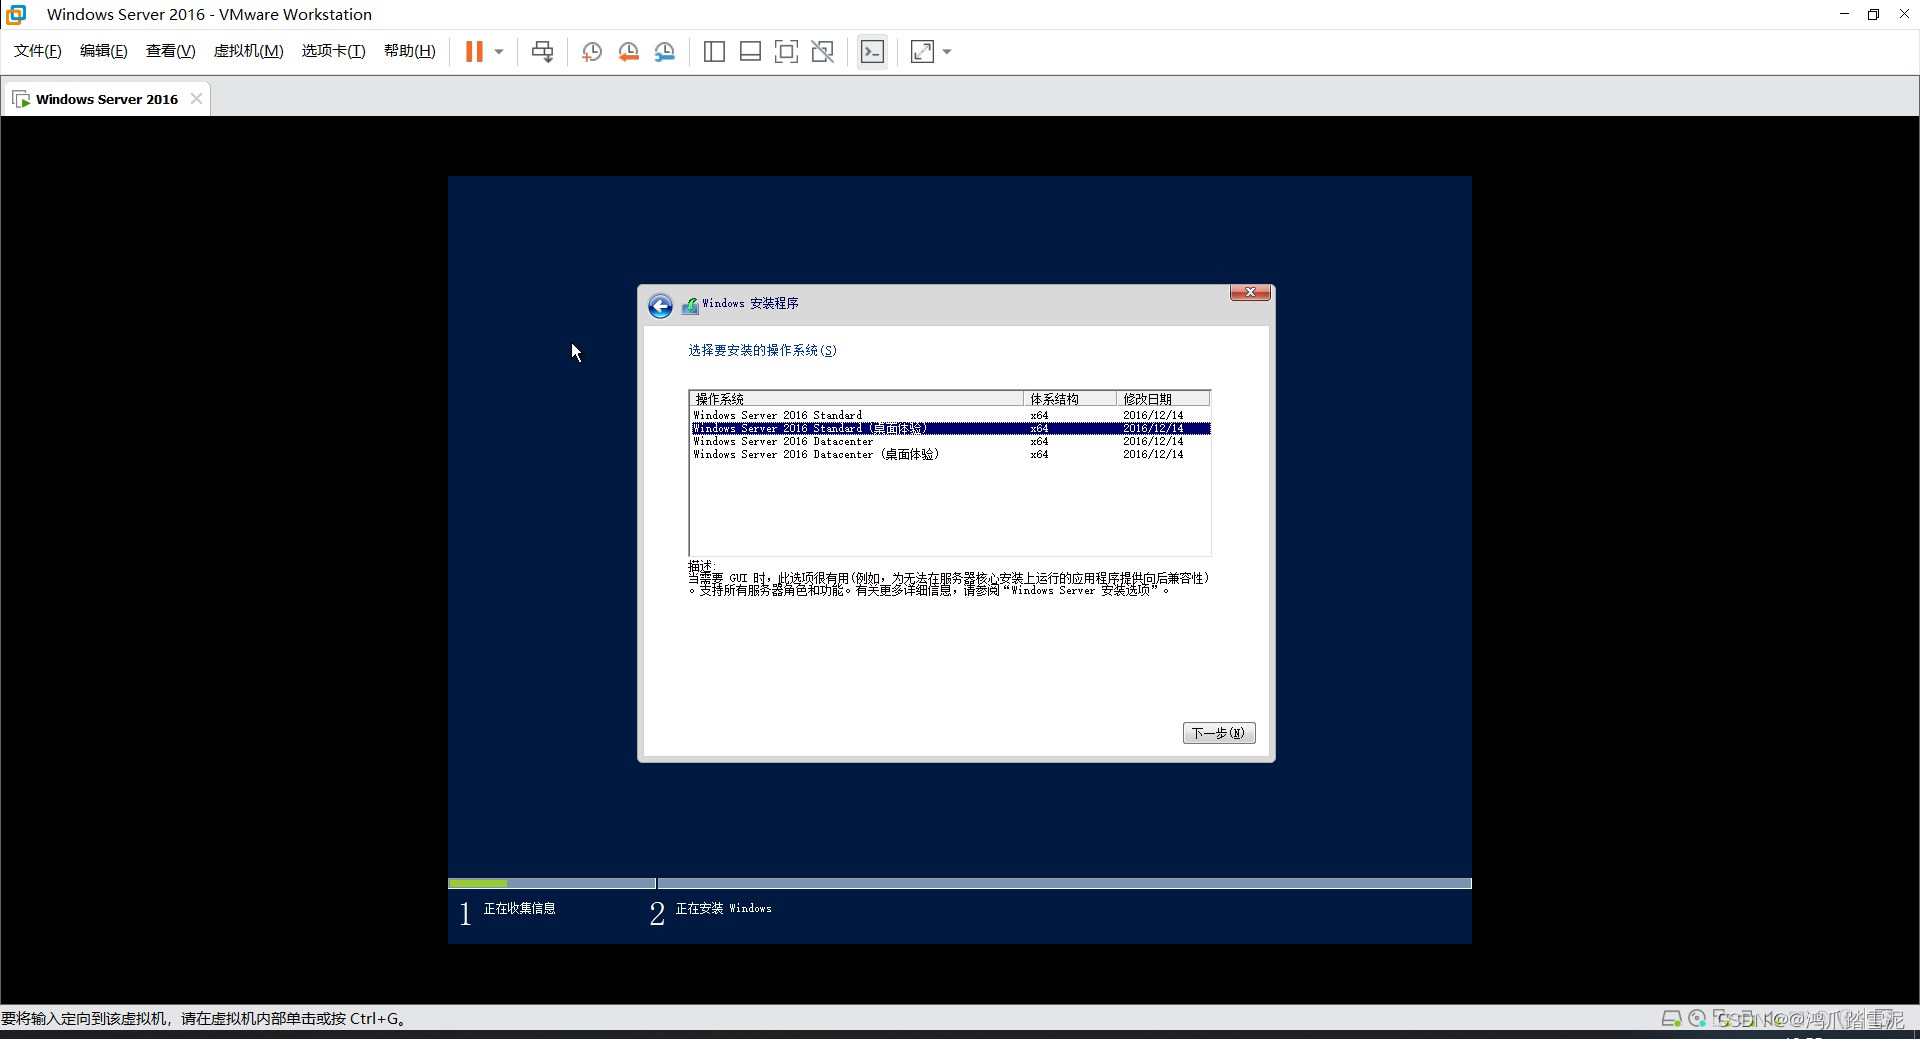The height and width of the screenshot is (1039, 1920).
Task: Open the snapshot manager icon
Action: [x=665, y=52]
